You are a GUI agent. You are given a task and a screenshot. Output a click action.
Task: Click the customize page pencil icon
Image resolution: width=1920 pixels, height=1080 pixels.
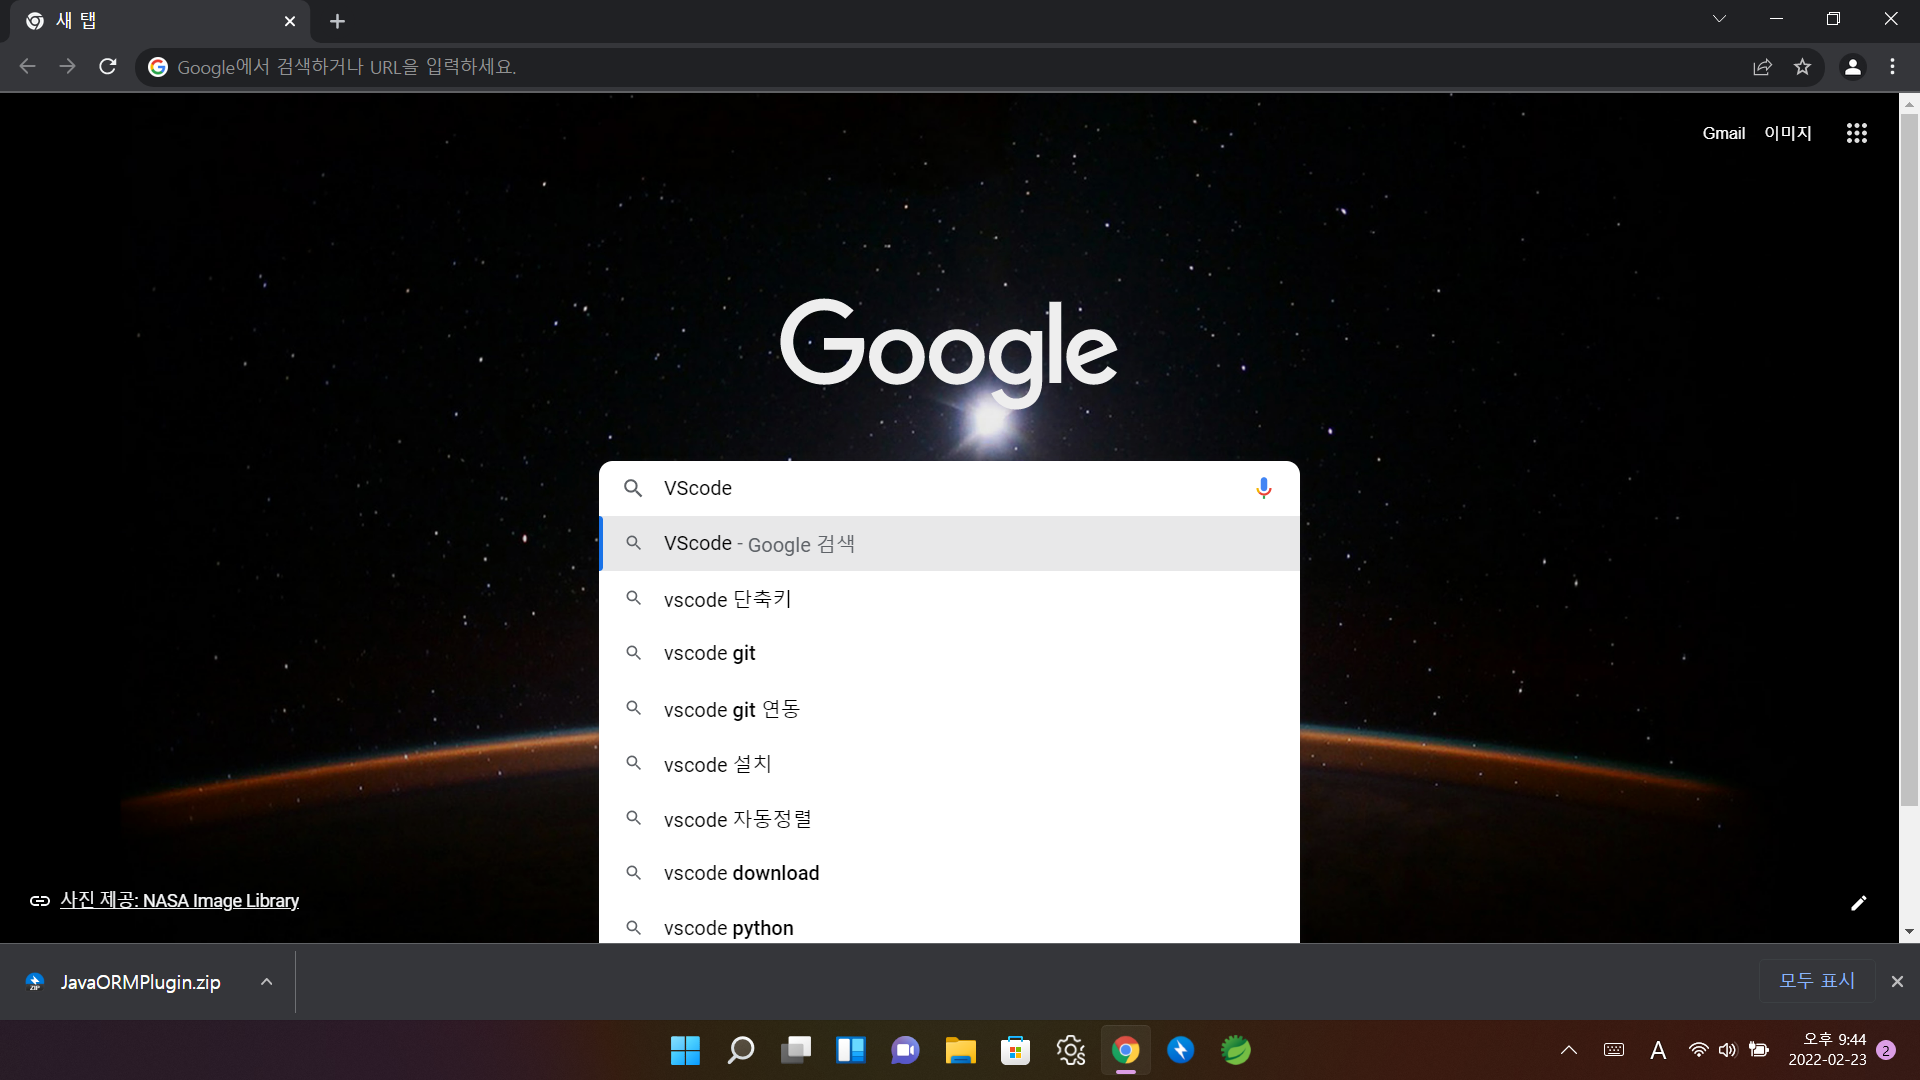pyautogui.click(x=1858, y=903)
